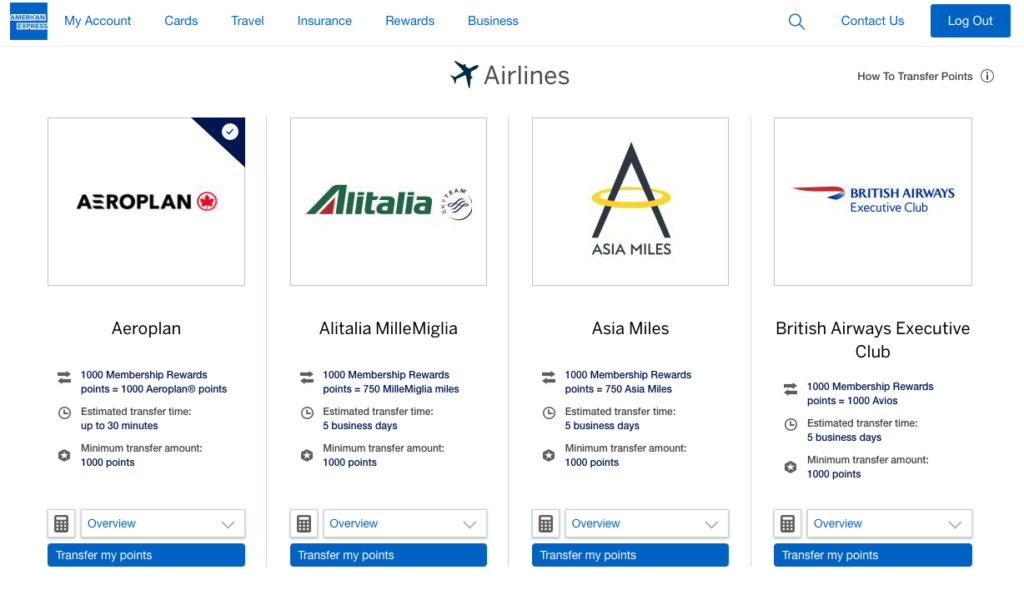Click the Log Out button

point(969,20)
